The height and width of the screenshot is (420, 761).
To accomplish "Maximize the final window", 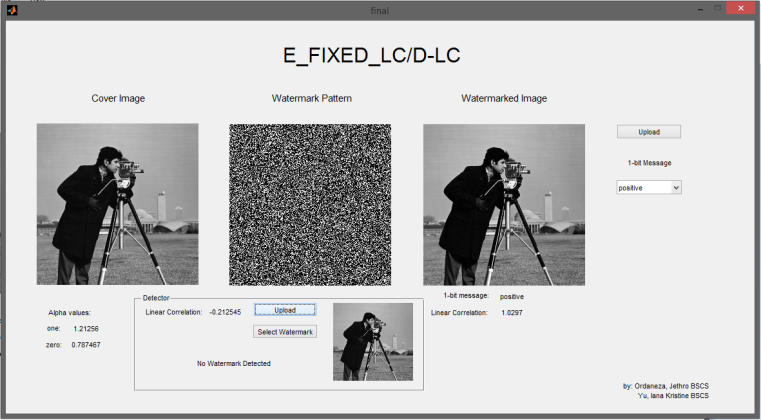I will [718, 8].
